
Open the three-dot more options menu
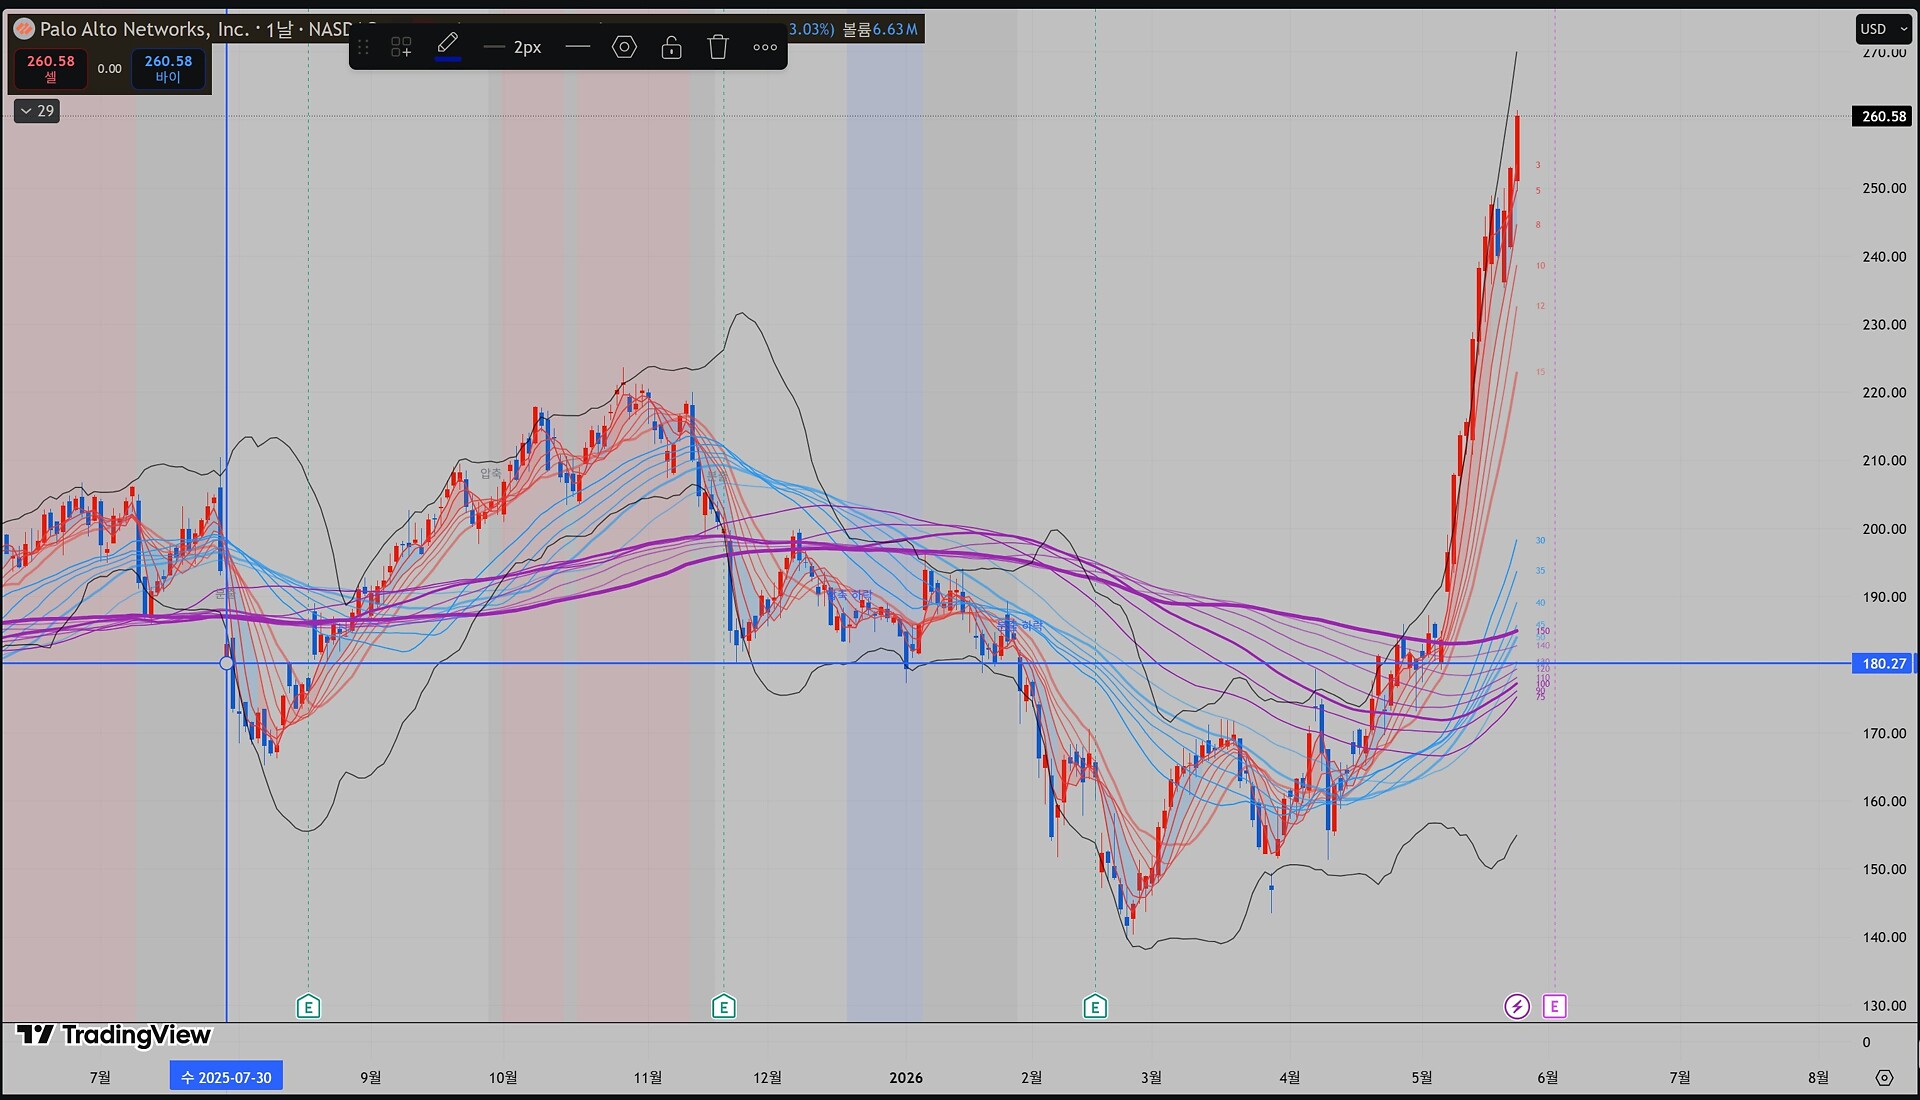[x=765, y=47]
